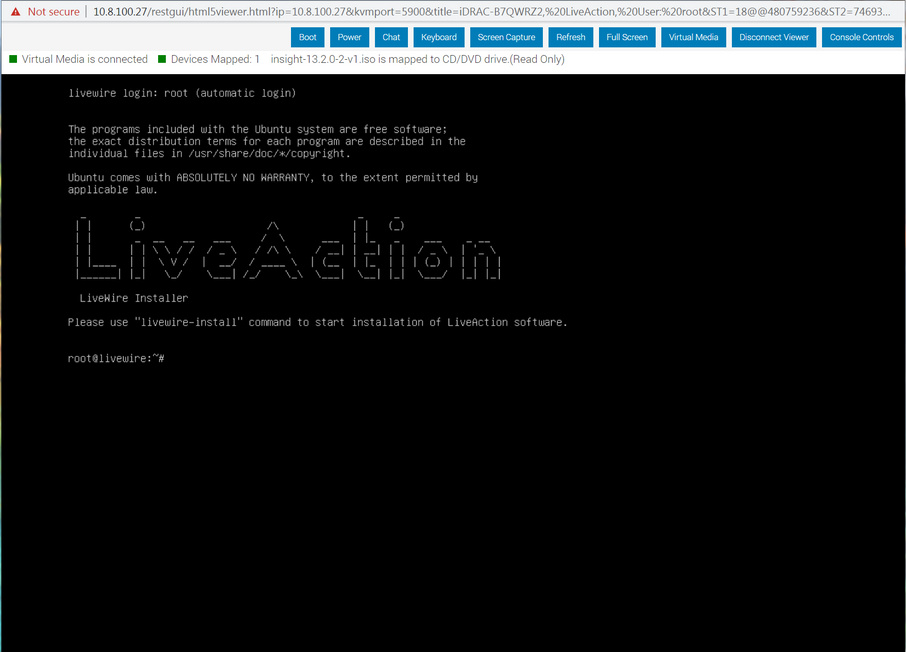Click the LiveAction ASCII art logo

point(288,249)
